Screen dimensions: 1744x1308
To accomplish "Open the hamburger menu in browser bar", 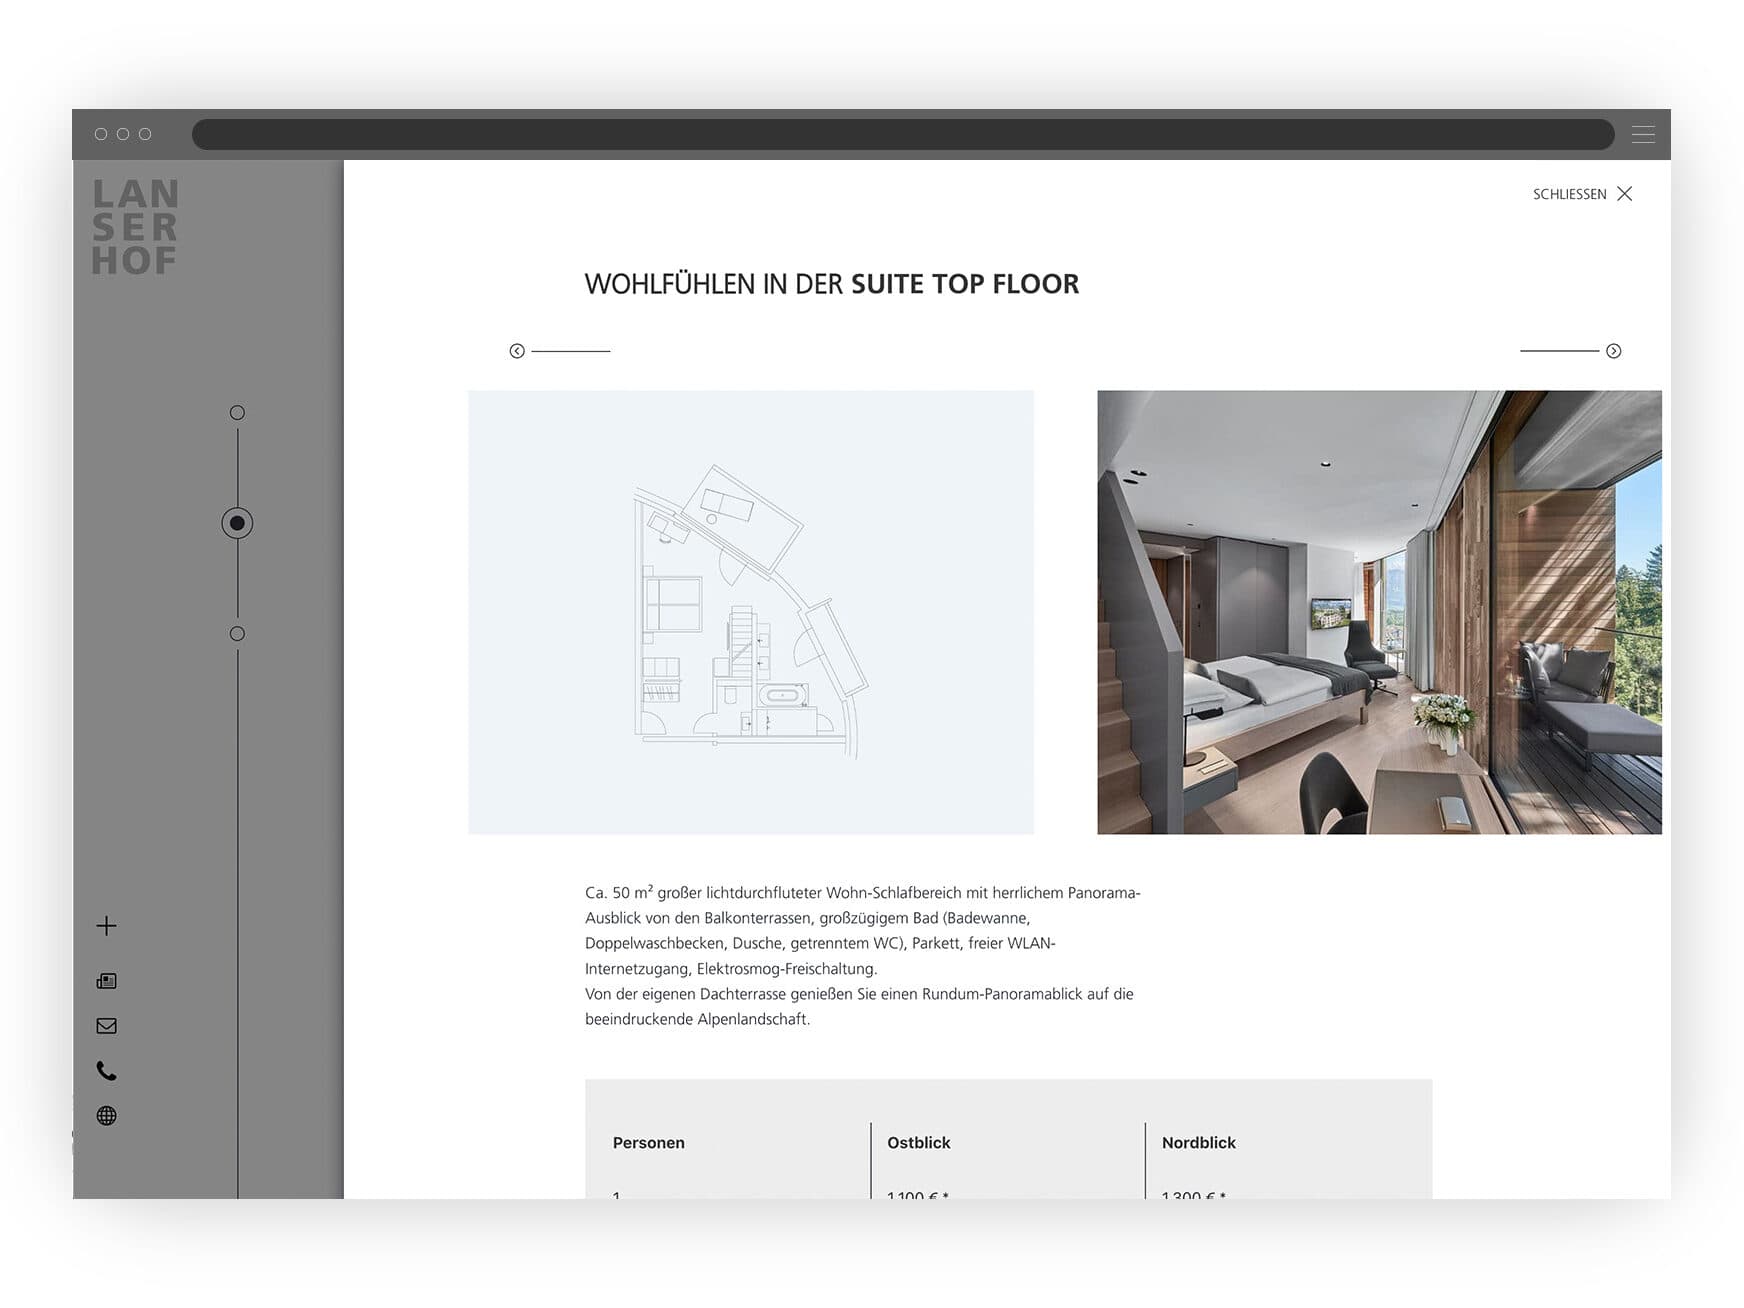I will tap(1643, 134).
